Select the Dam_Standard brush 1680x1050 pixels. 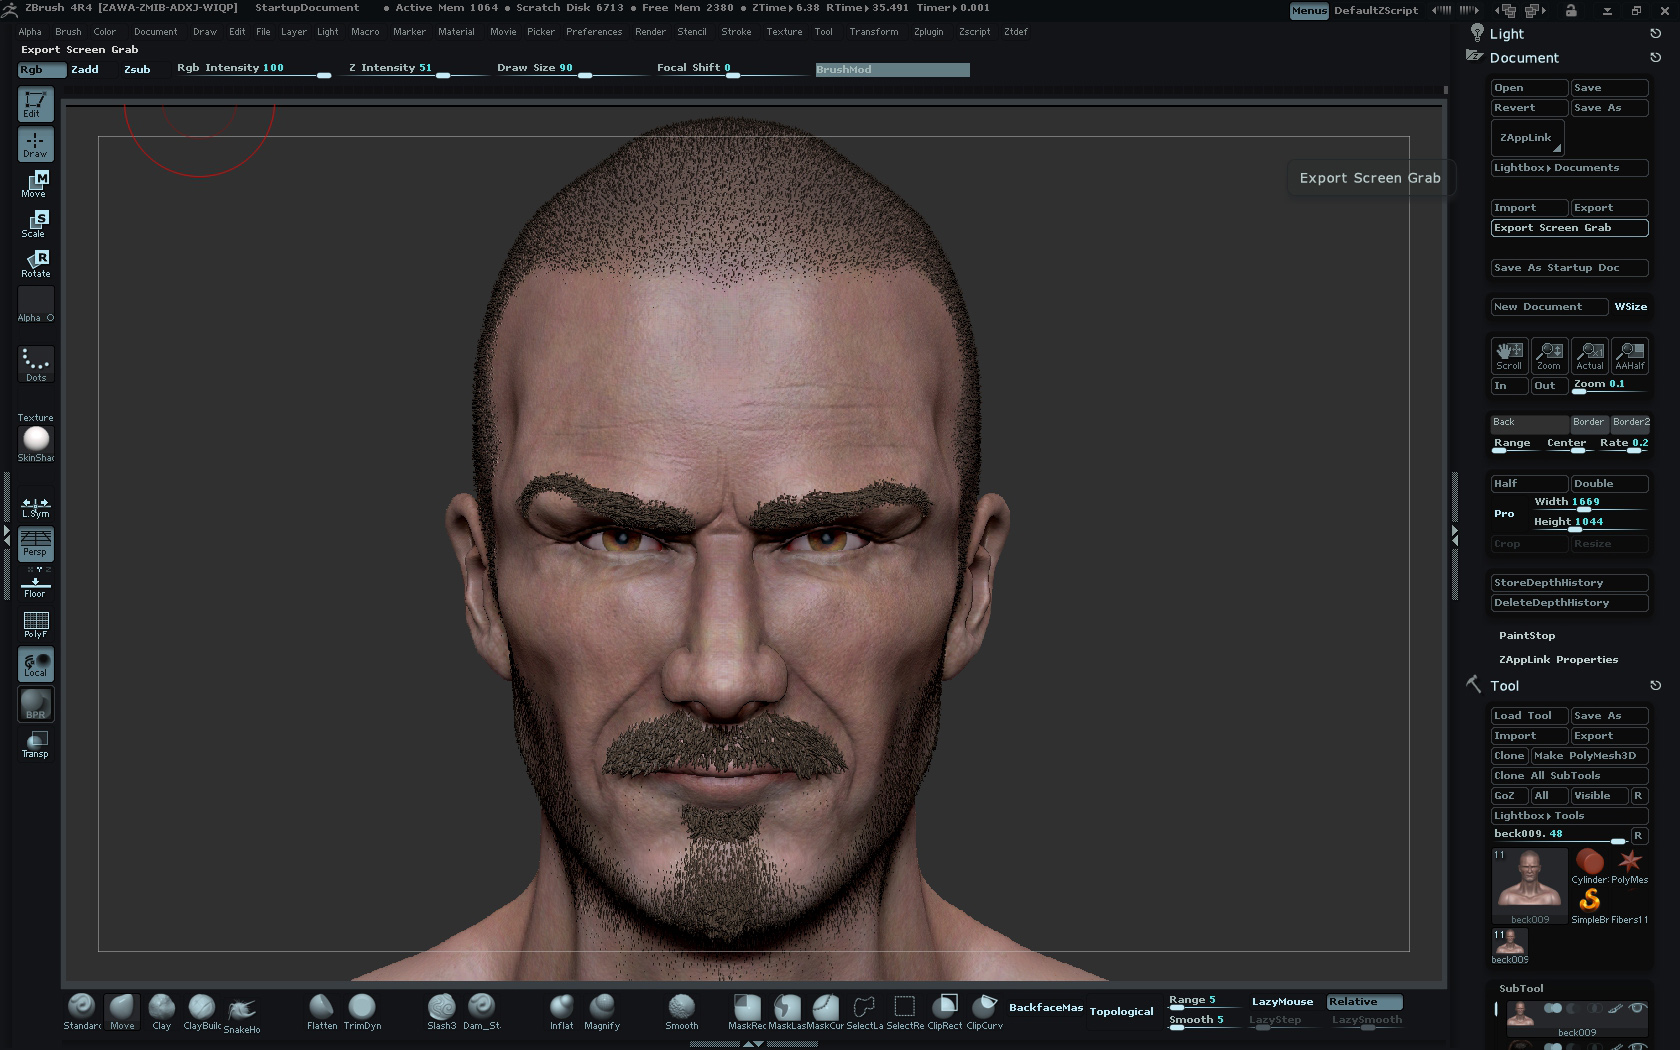point(481,1011)
